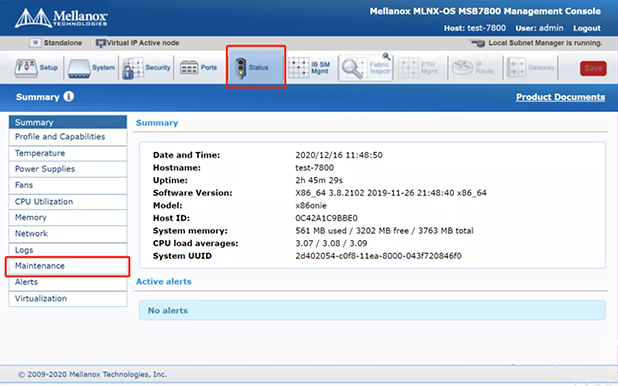Open the ETH Mgmt section
Screen dimensions: 618x386
click(418, 68)
